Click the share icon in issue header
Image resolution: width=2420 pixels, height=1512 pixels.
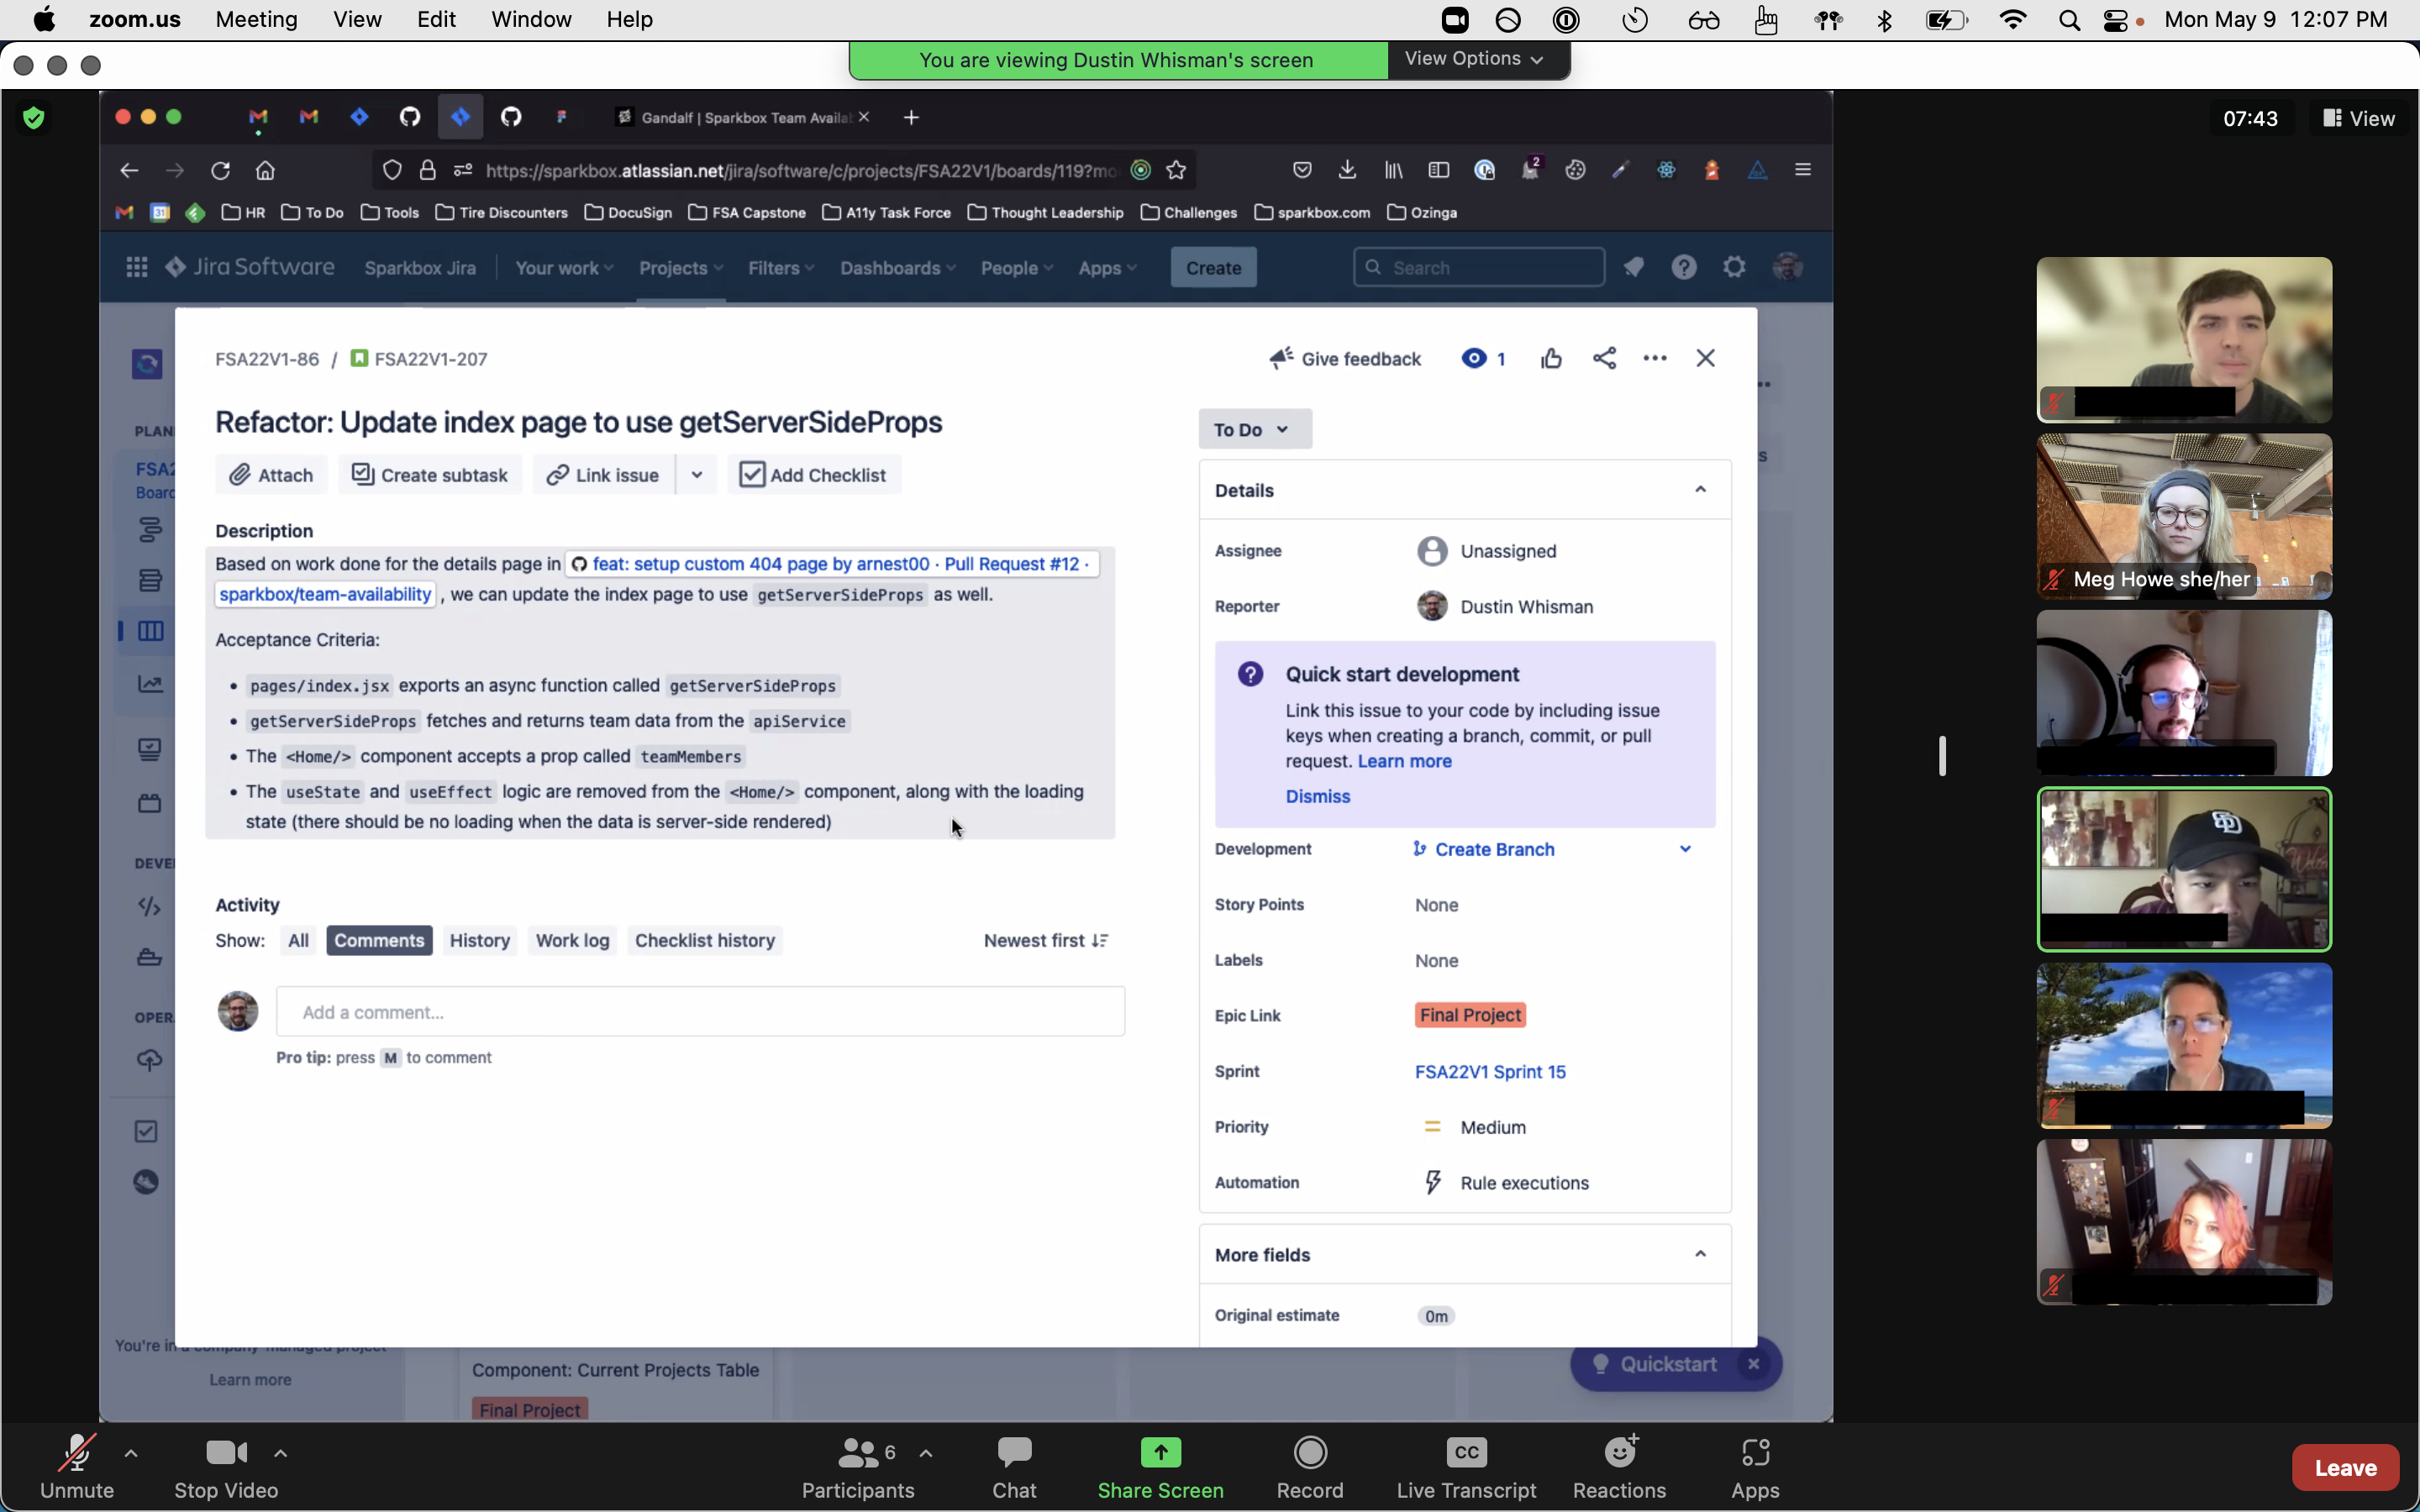[1604, 358]
